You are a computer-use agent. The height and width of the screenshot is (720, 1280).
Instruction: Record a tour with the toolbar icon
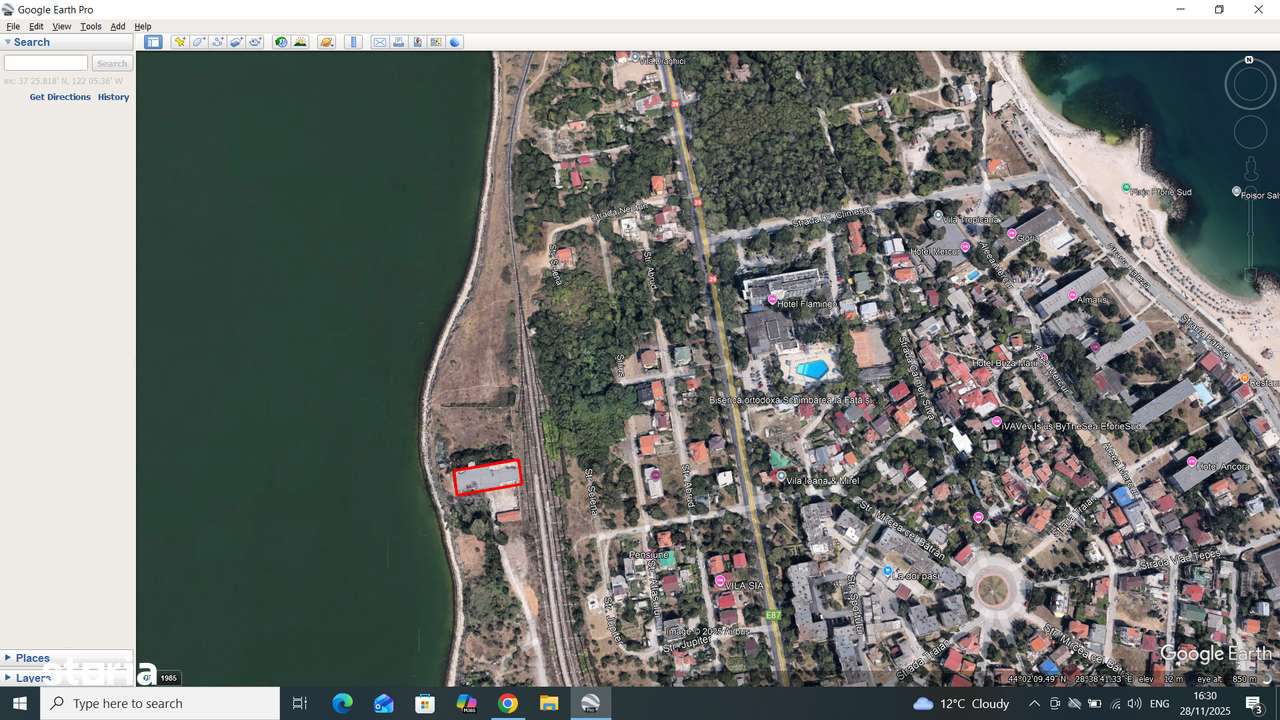coord(256,42)
